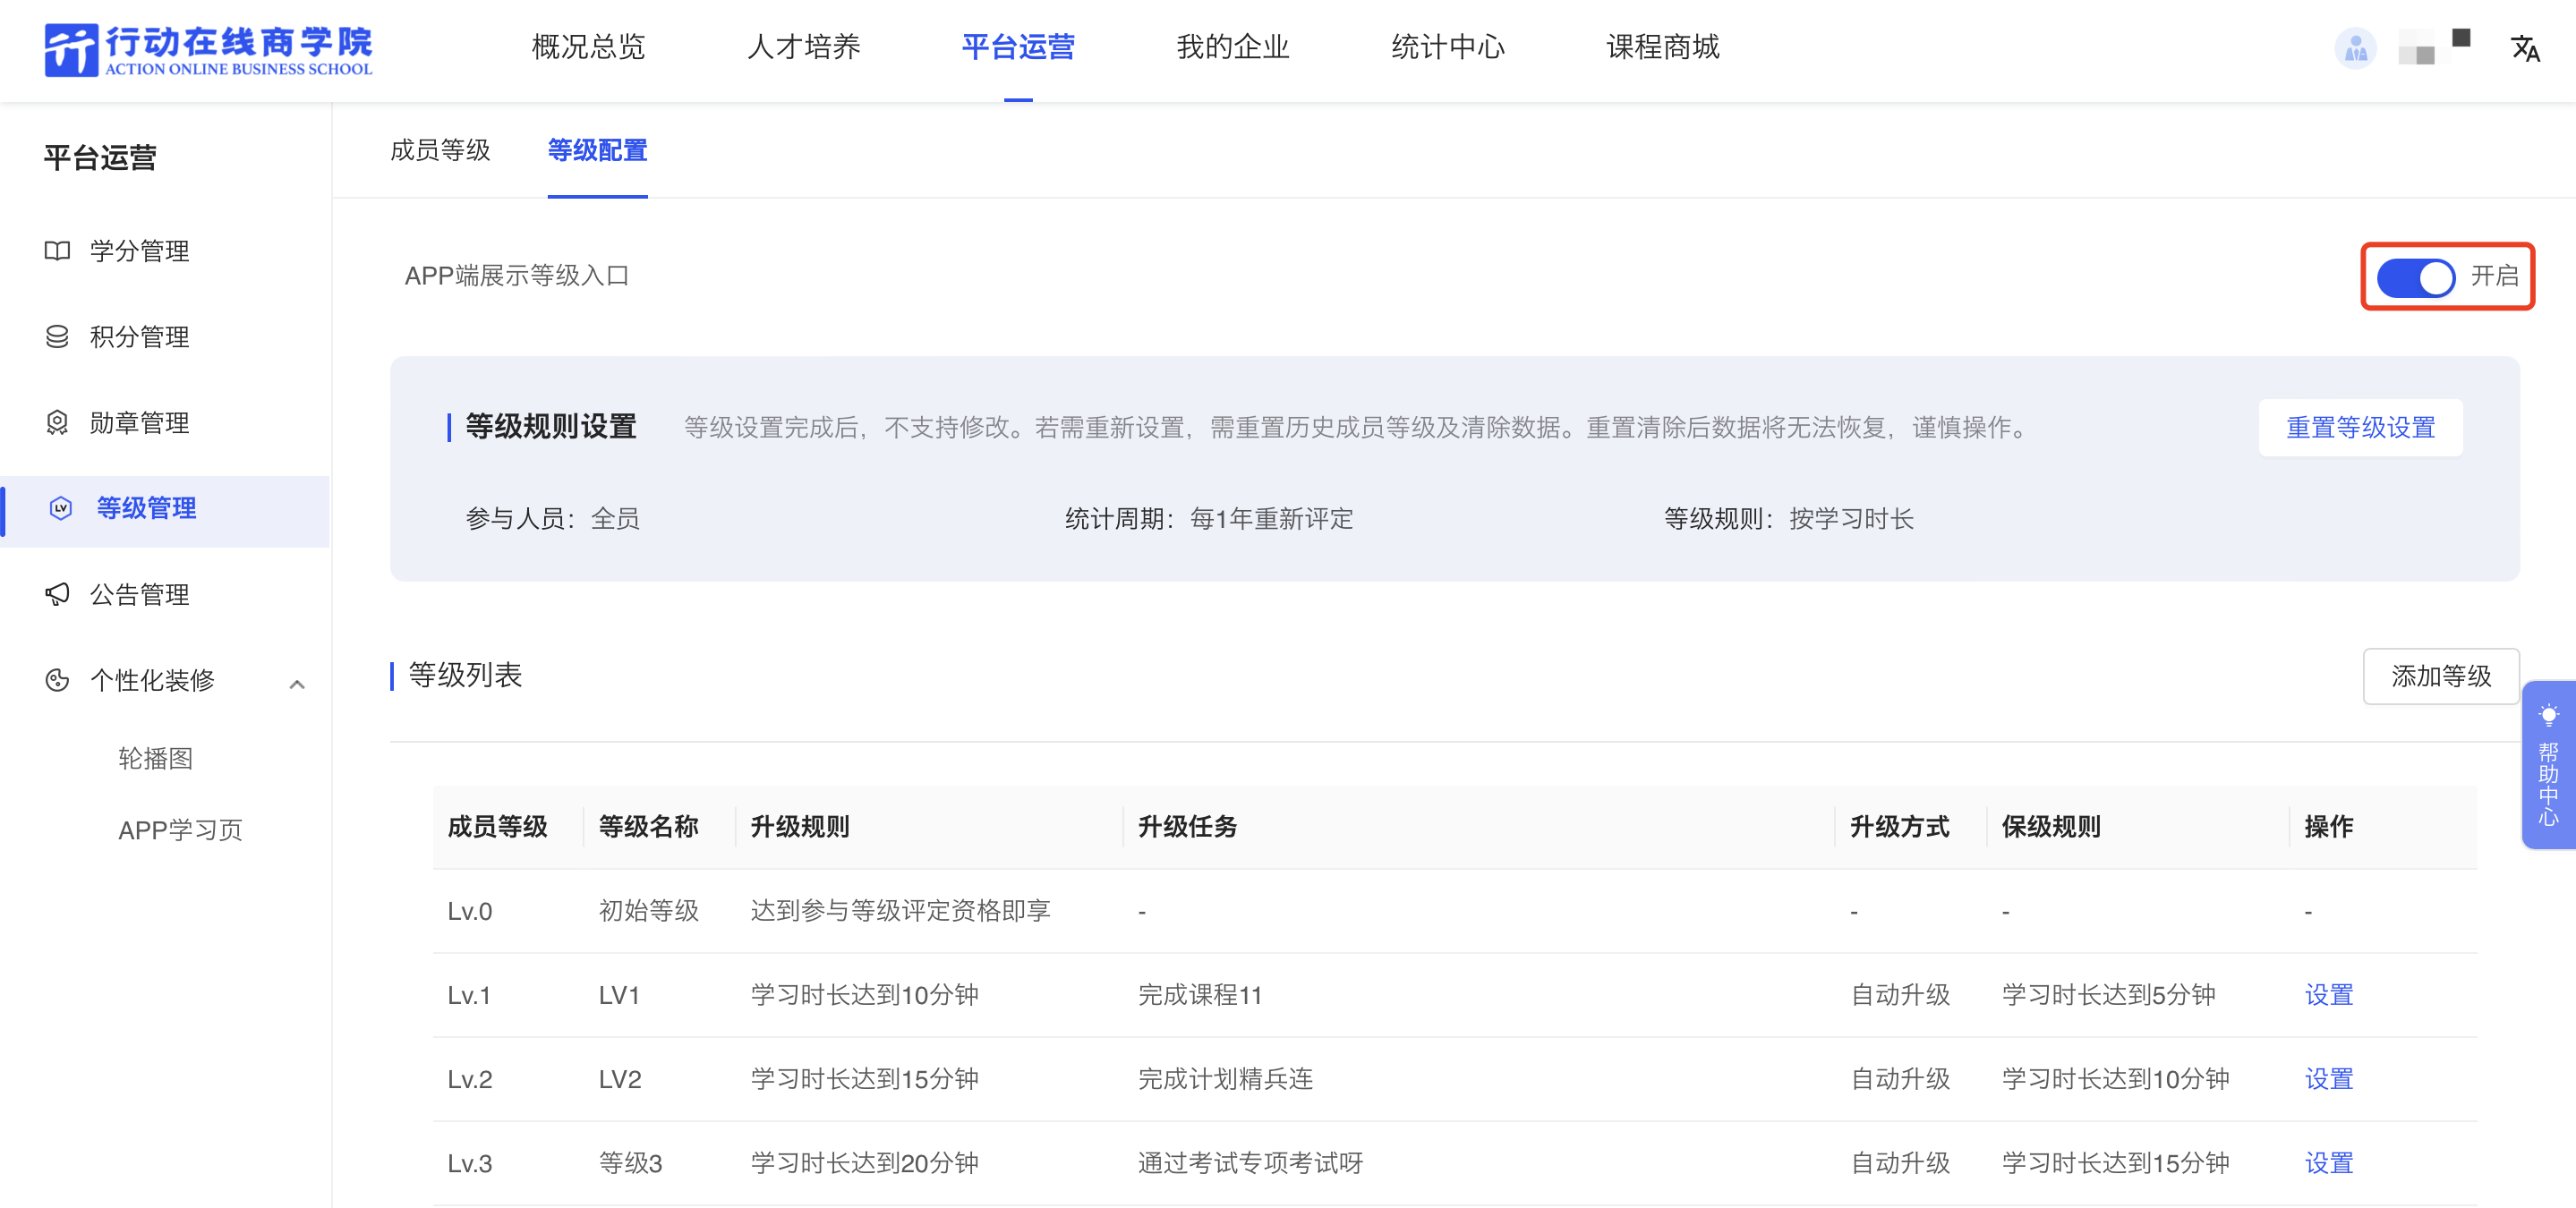Screen dimensions: 2576x1208
Task: Click the badge icon beside 勋章管理
Action: coord(58,422)
